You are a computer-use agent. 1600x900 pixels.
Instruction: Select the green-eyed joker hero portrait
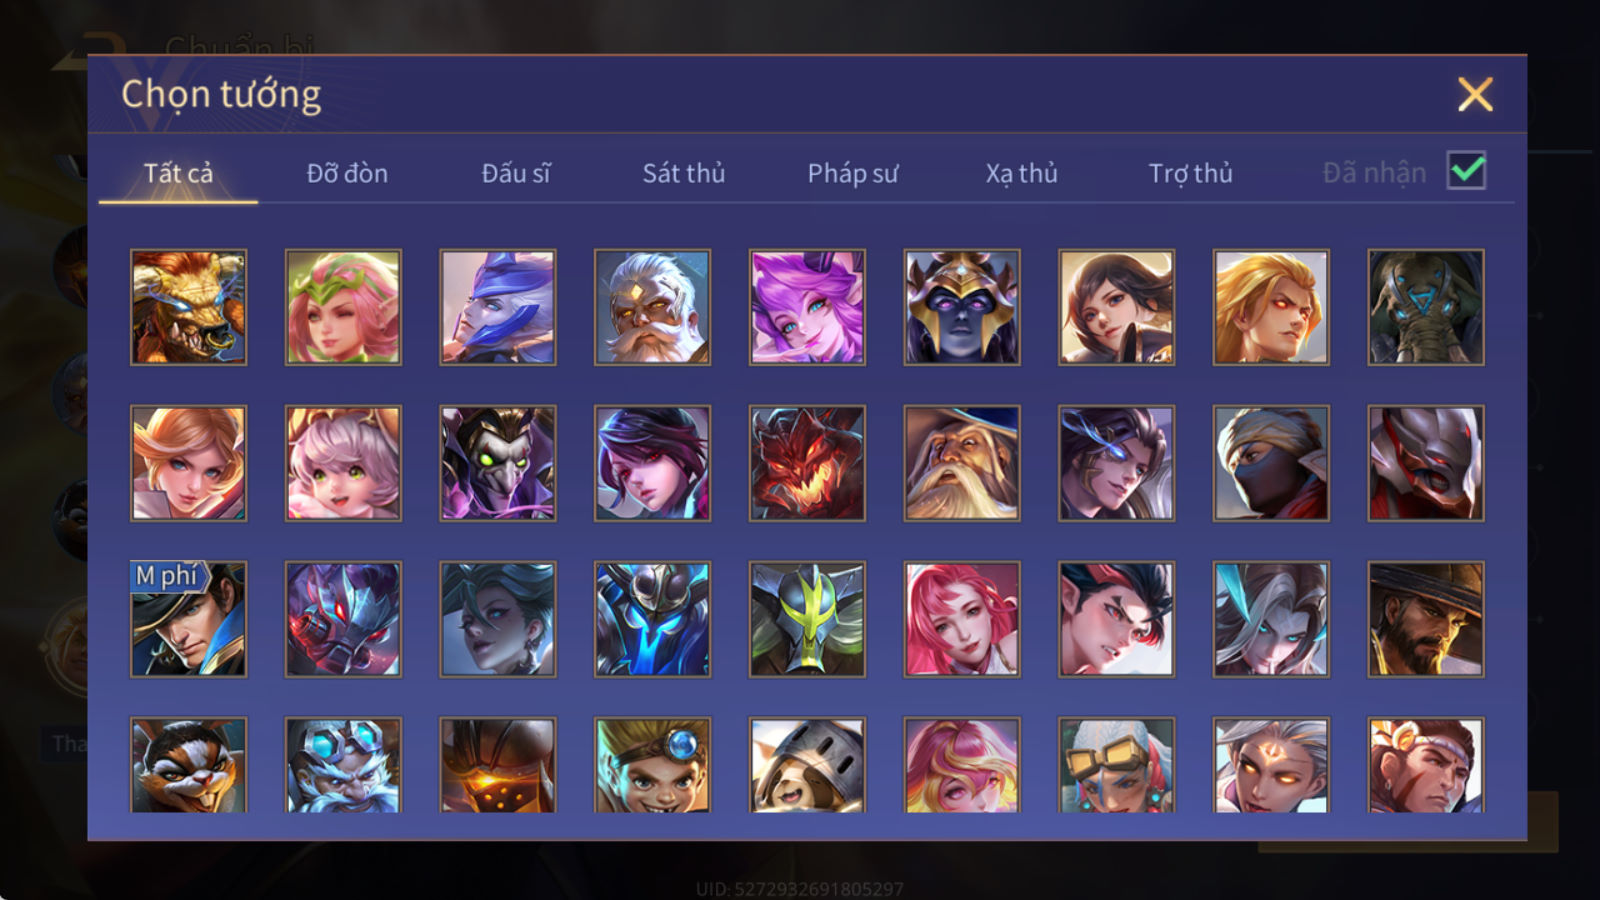click(498, 463)
